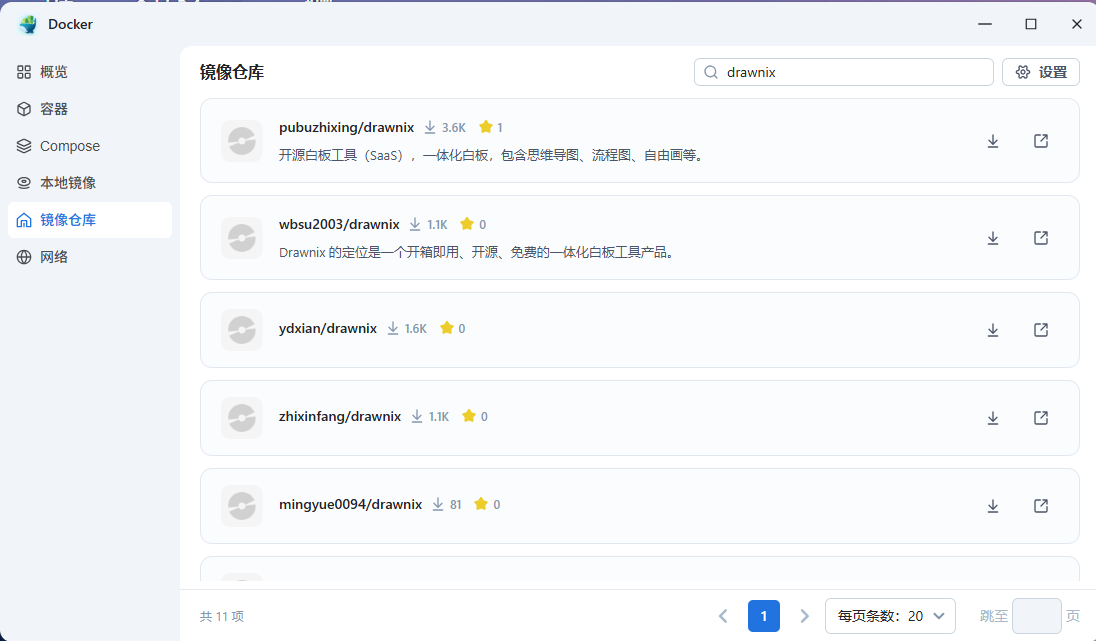Click the Docker app logo icon
This screenshot has height=641, width=1096.
(28, 24)
